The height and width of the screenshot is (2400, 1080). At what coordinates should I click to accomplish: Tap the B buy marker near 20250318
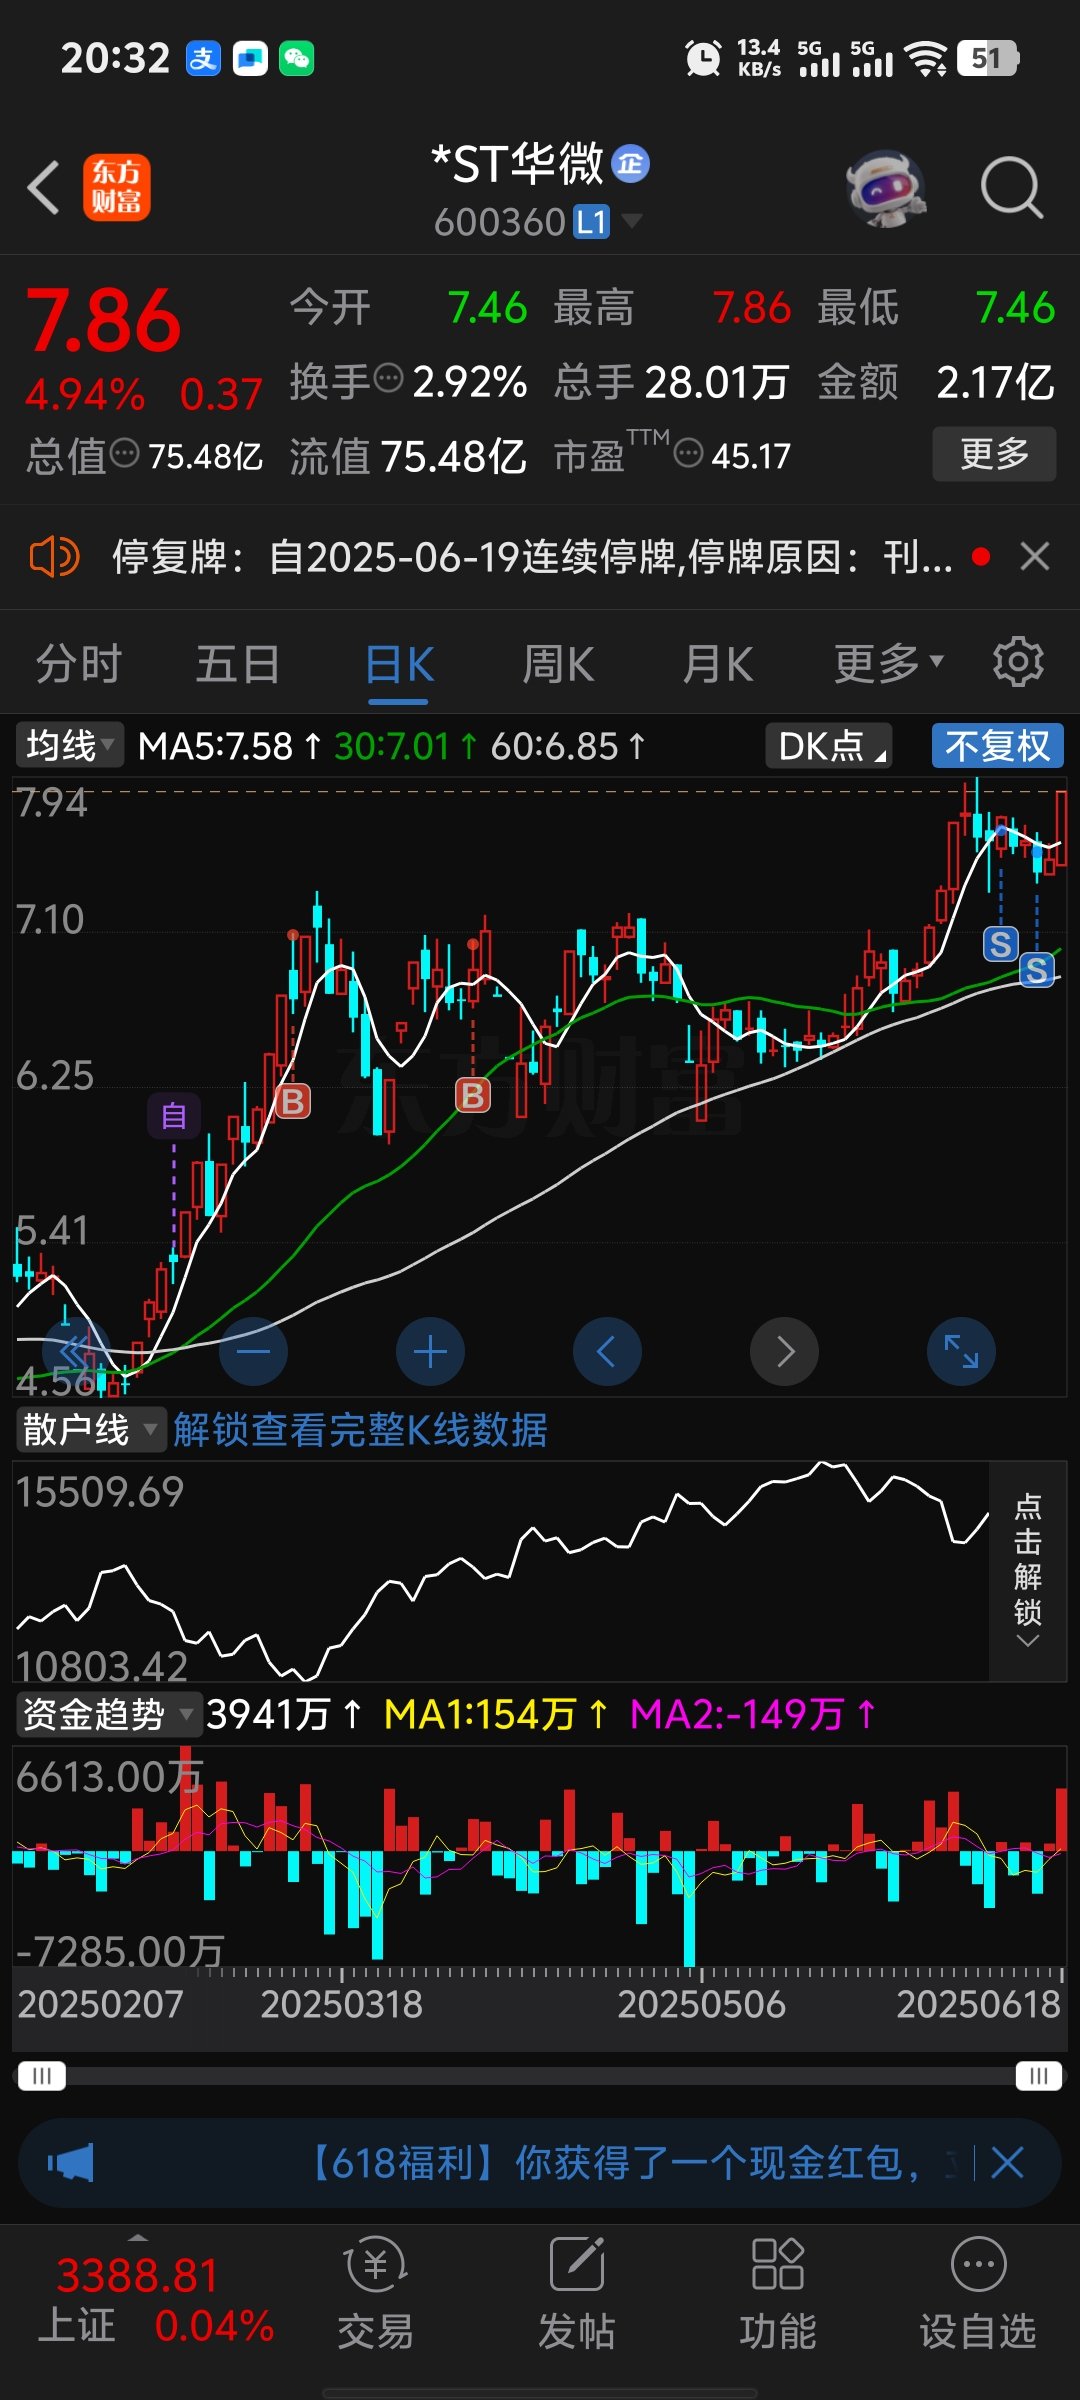(x=292, y=1101)
